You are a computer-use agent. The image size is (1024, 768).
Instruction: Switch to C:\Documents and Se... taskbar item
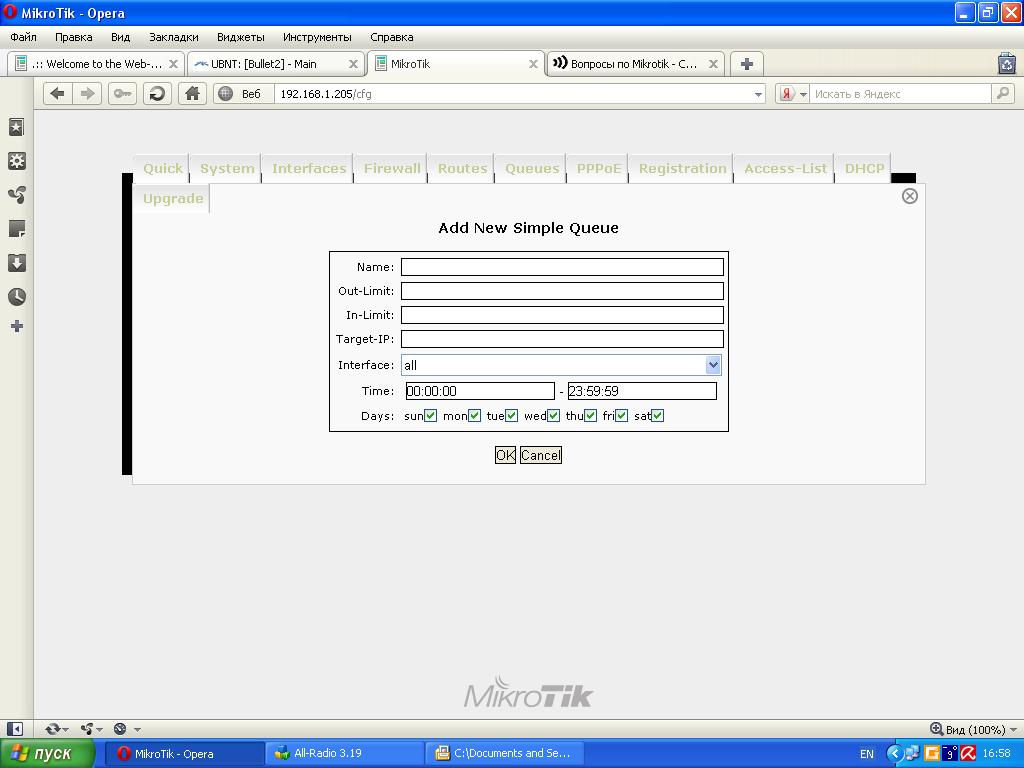[505, 754]
